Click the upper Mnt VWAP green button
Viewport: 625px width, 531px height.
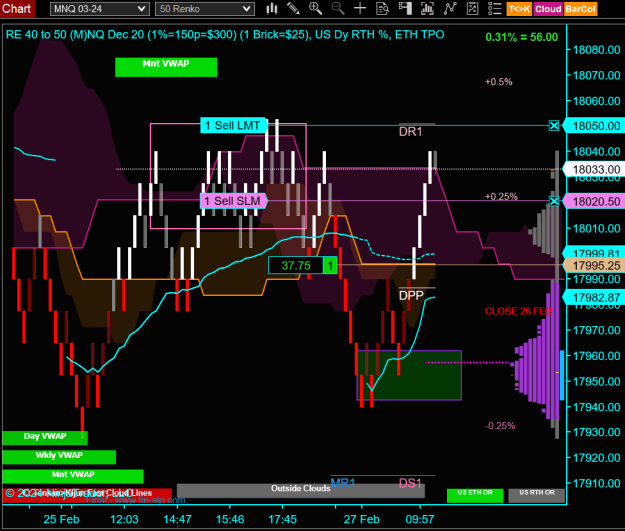[166, 67]
